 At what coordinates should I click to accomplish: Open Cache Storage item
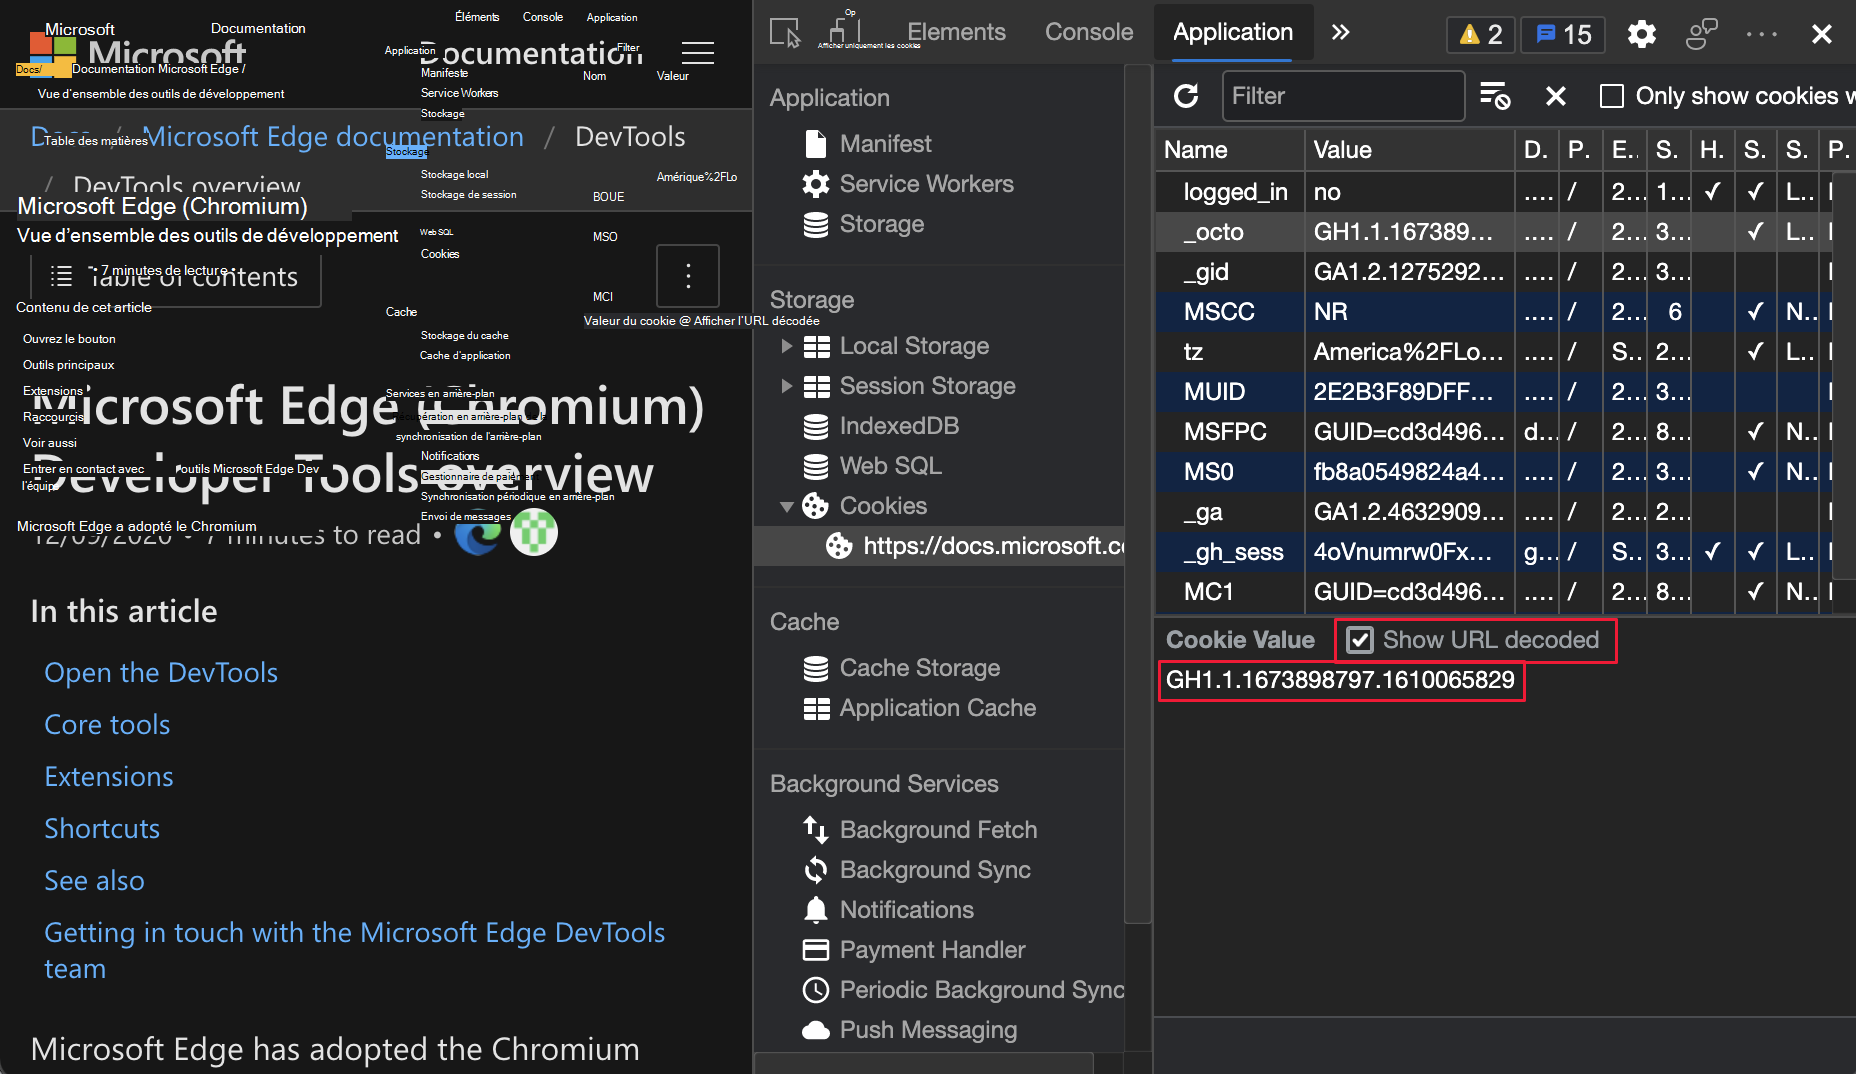click(x=919, y=668)
